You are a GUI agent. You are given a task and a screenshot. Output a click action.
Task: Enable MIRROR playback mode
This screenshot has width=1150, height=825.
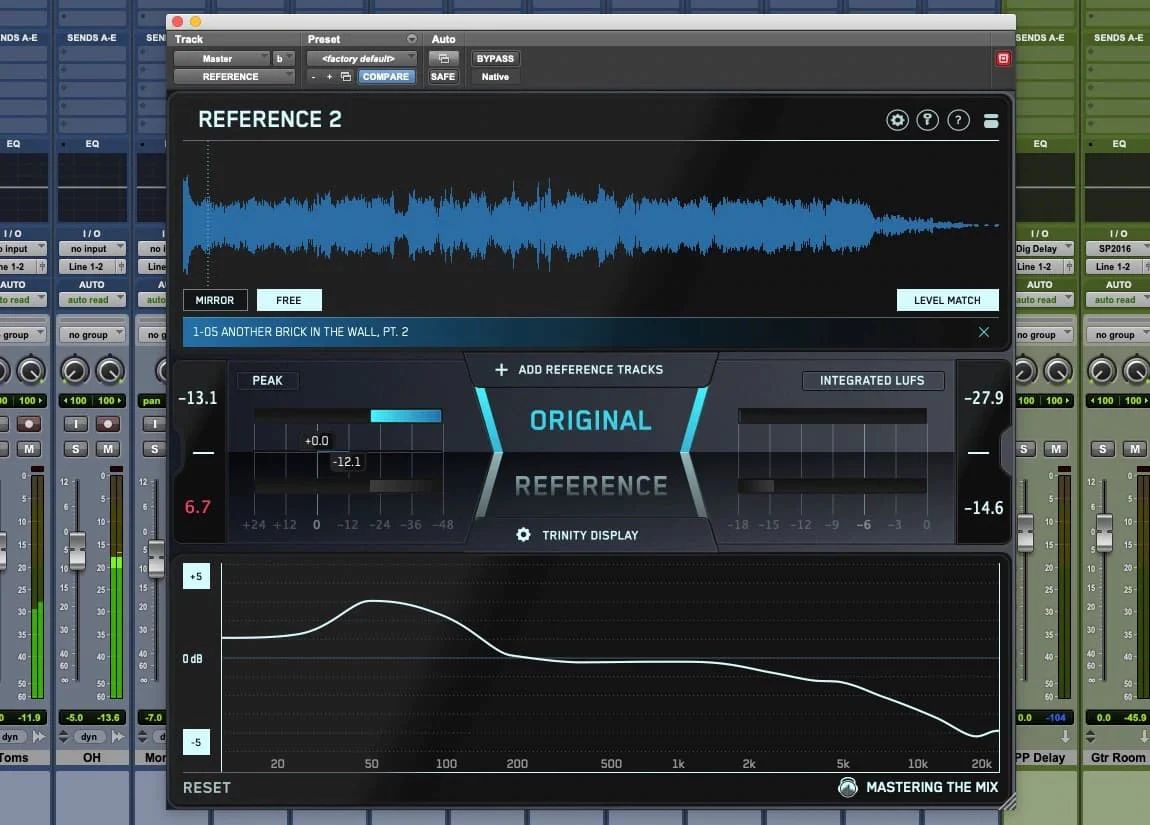215,300
